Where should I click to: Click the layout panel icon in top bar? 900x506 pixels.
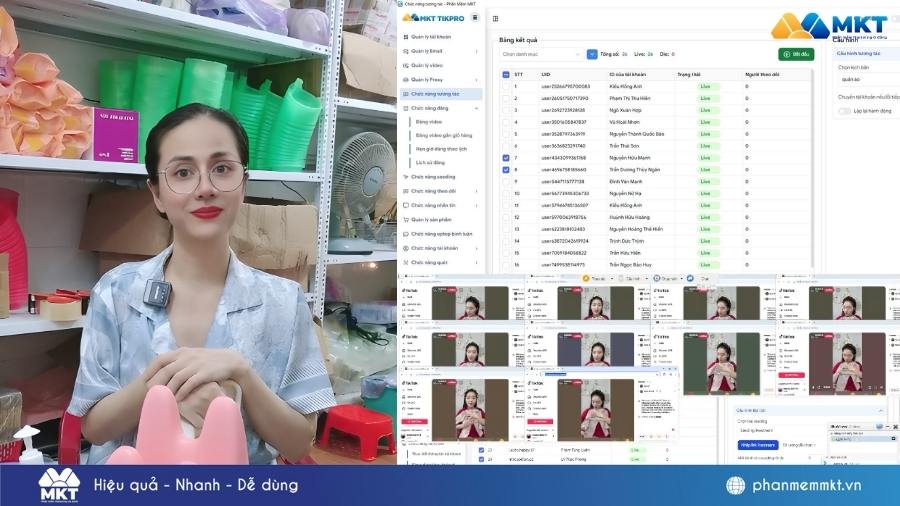pyautogui.click(x=495, y=18)
